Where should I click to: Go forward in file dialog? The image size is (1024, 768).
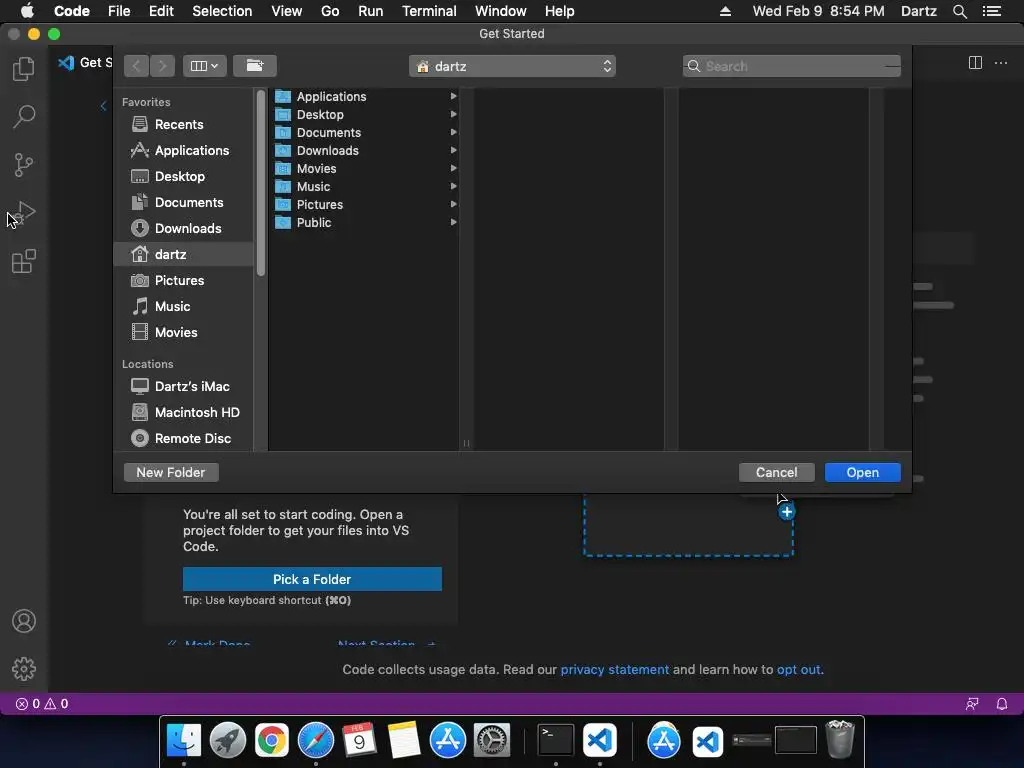tap(163, 66)
